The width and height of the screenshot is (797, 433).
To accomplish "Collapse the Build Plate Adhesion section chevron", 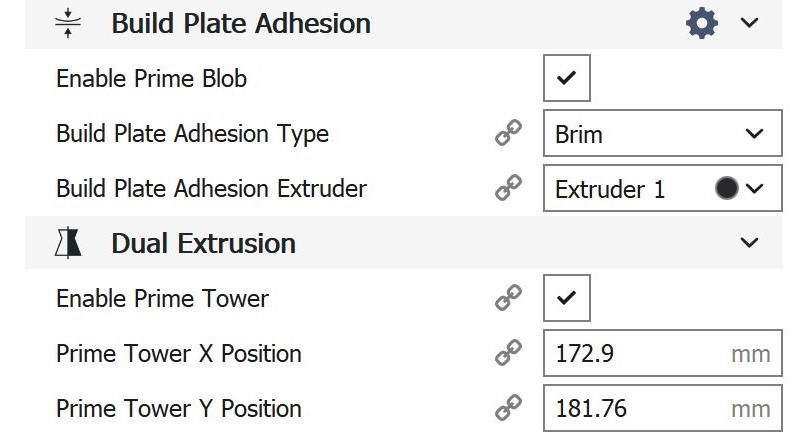I will (x=750, y=23).
